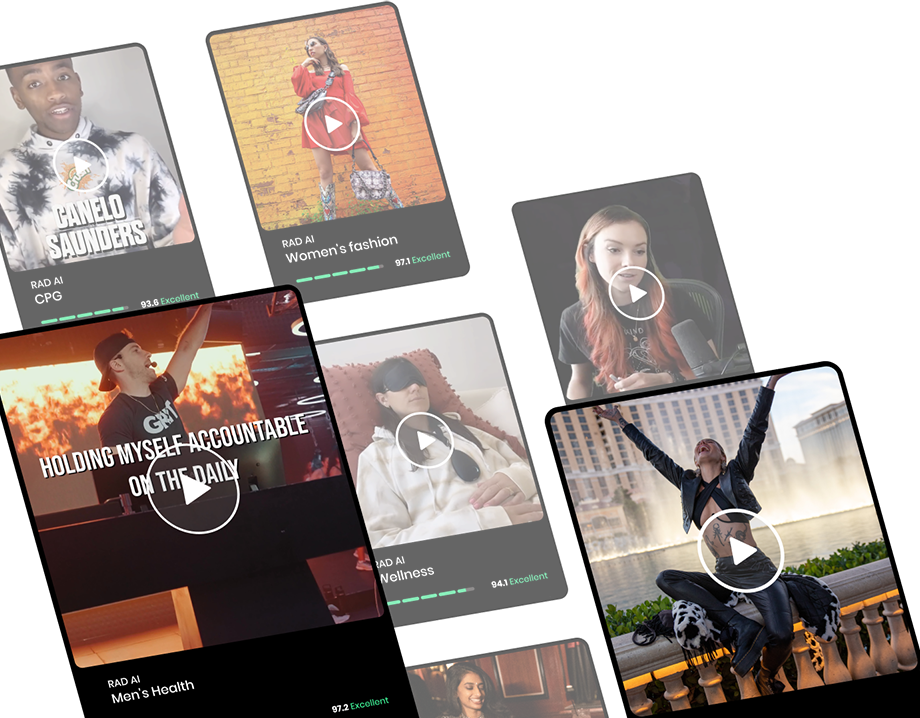
Task: Click the "Women's fashion" title
Action: 341,249
